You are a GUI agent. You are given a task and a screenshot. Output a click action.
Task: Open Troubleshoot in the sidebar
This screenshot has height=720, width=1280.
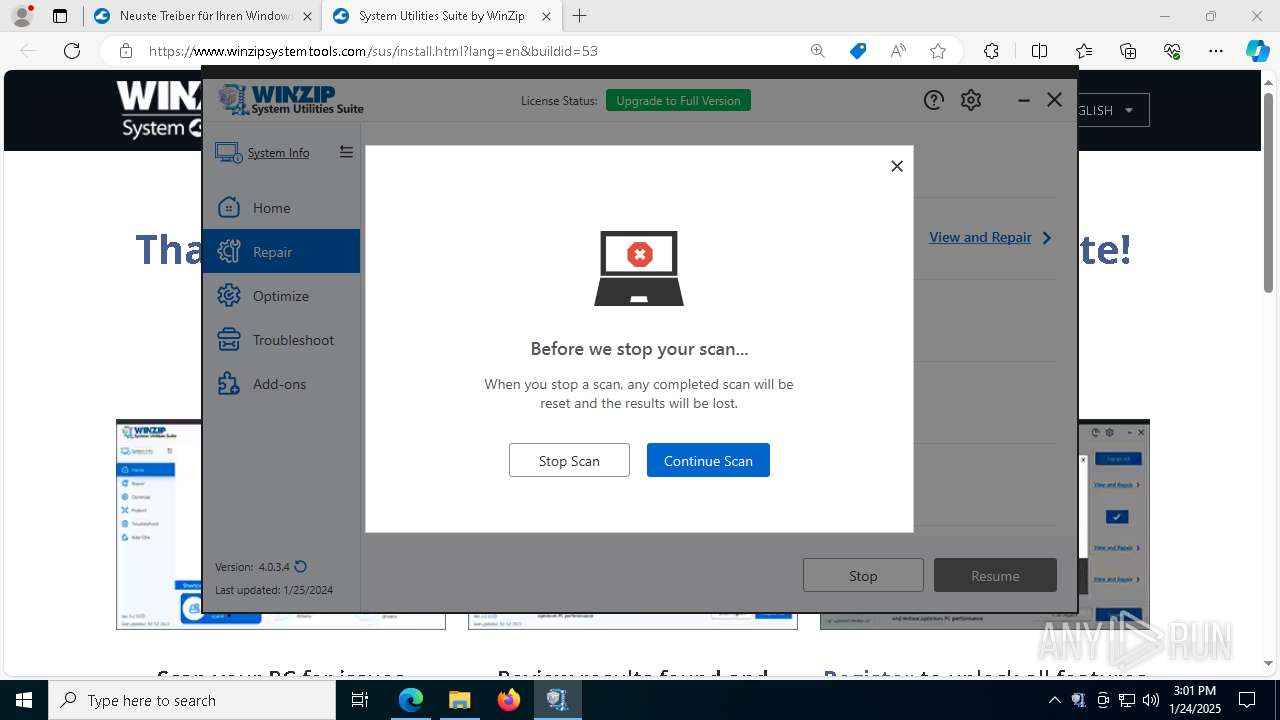pyautogui.click(x=281, y=340)
